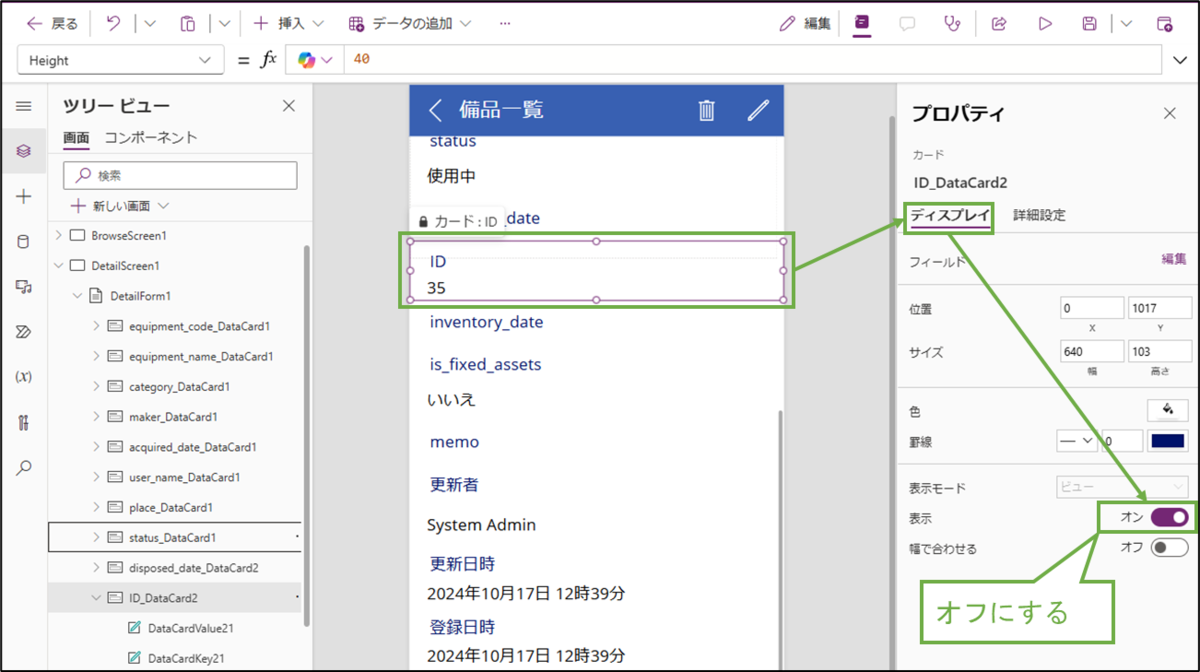The image size is (1200, 672).
Task: Open the データの追加 menu
Action: pos(410,23)
